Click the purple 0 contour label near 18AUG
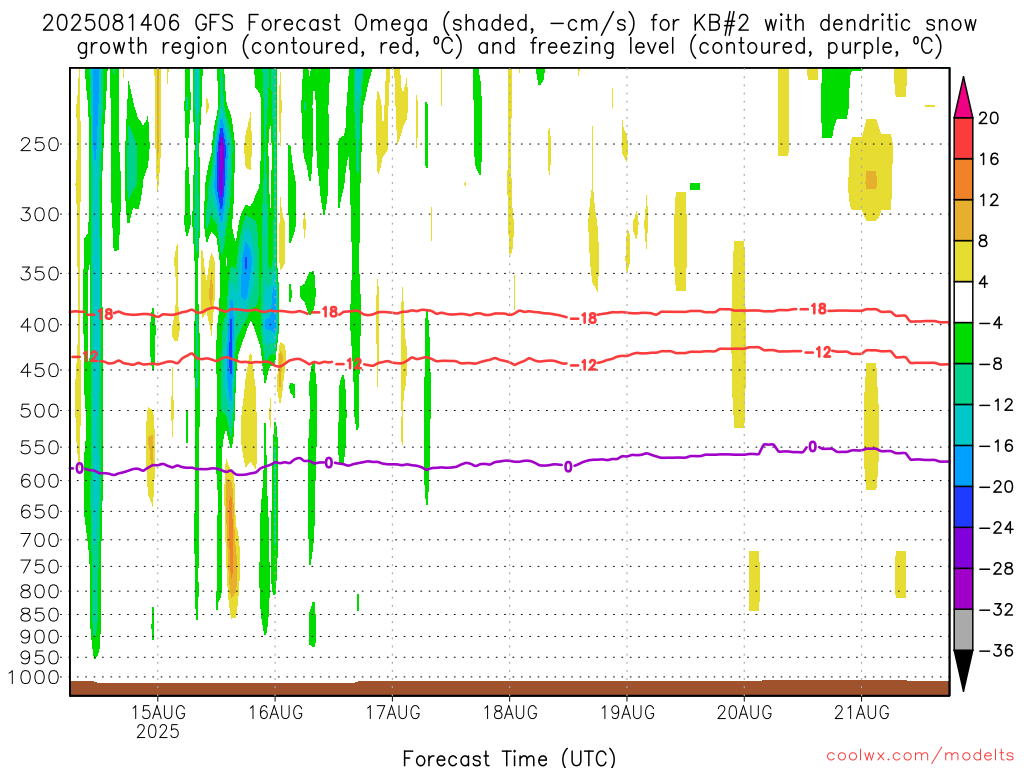Viewport: 1024px width, 768px height. pos(568,466)
